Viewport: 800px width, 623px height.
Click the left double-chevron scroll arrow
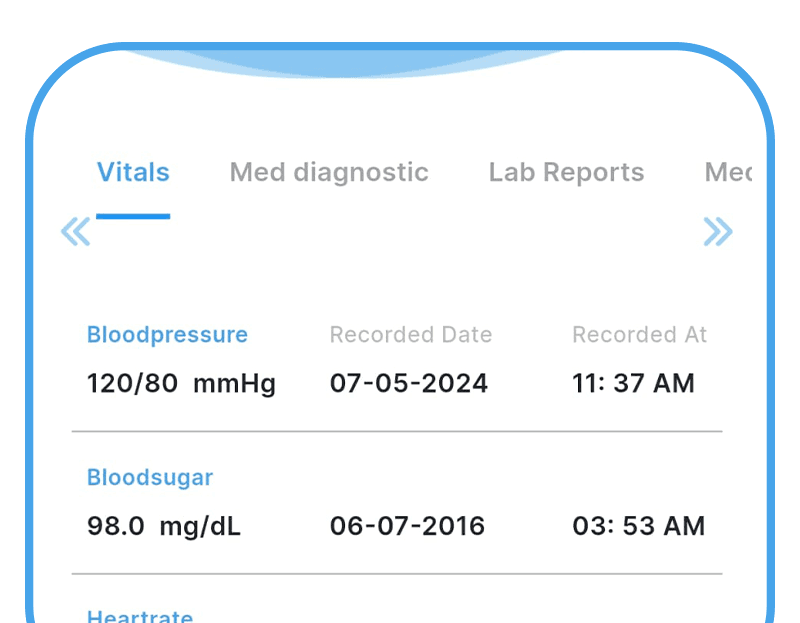76,231
